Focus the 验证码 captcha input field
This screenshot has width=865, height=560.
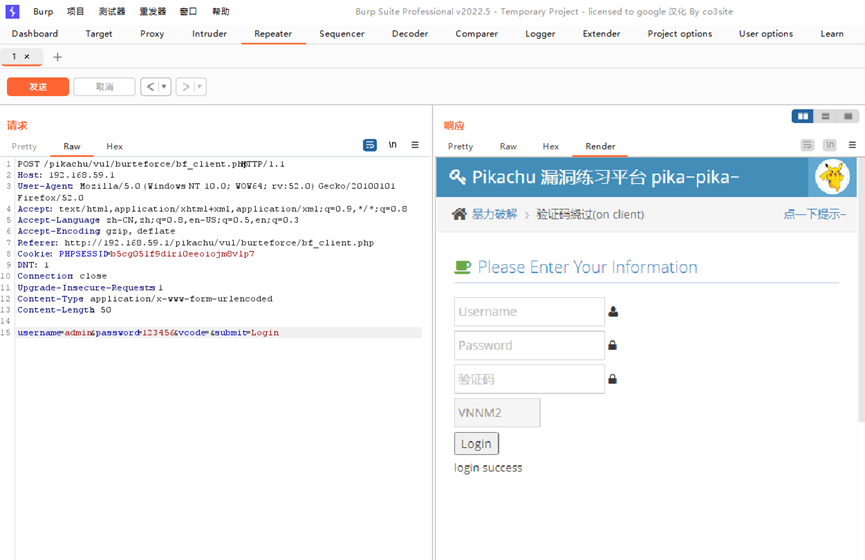point(529,379)
